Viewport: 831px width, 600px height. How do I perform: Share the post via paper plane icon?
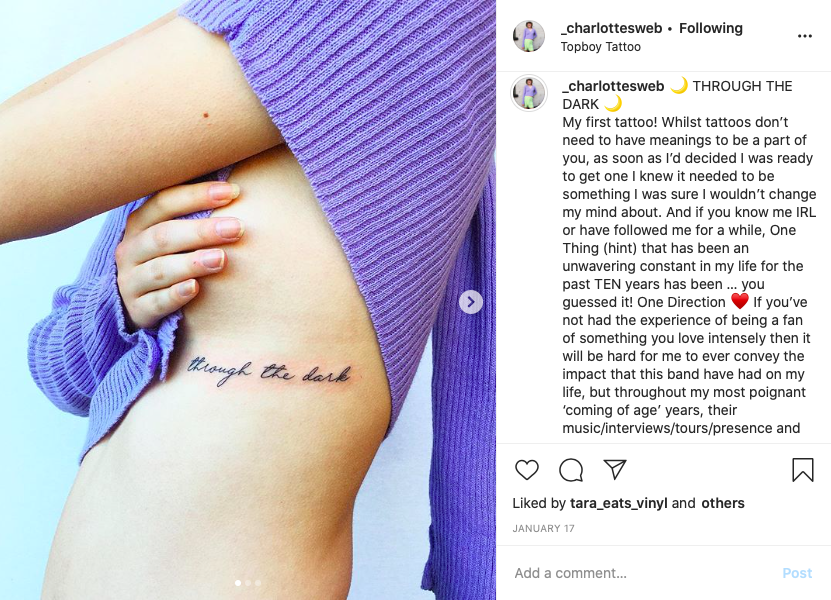[x=615, y=469]
